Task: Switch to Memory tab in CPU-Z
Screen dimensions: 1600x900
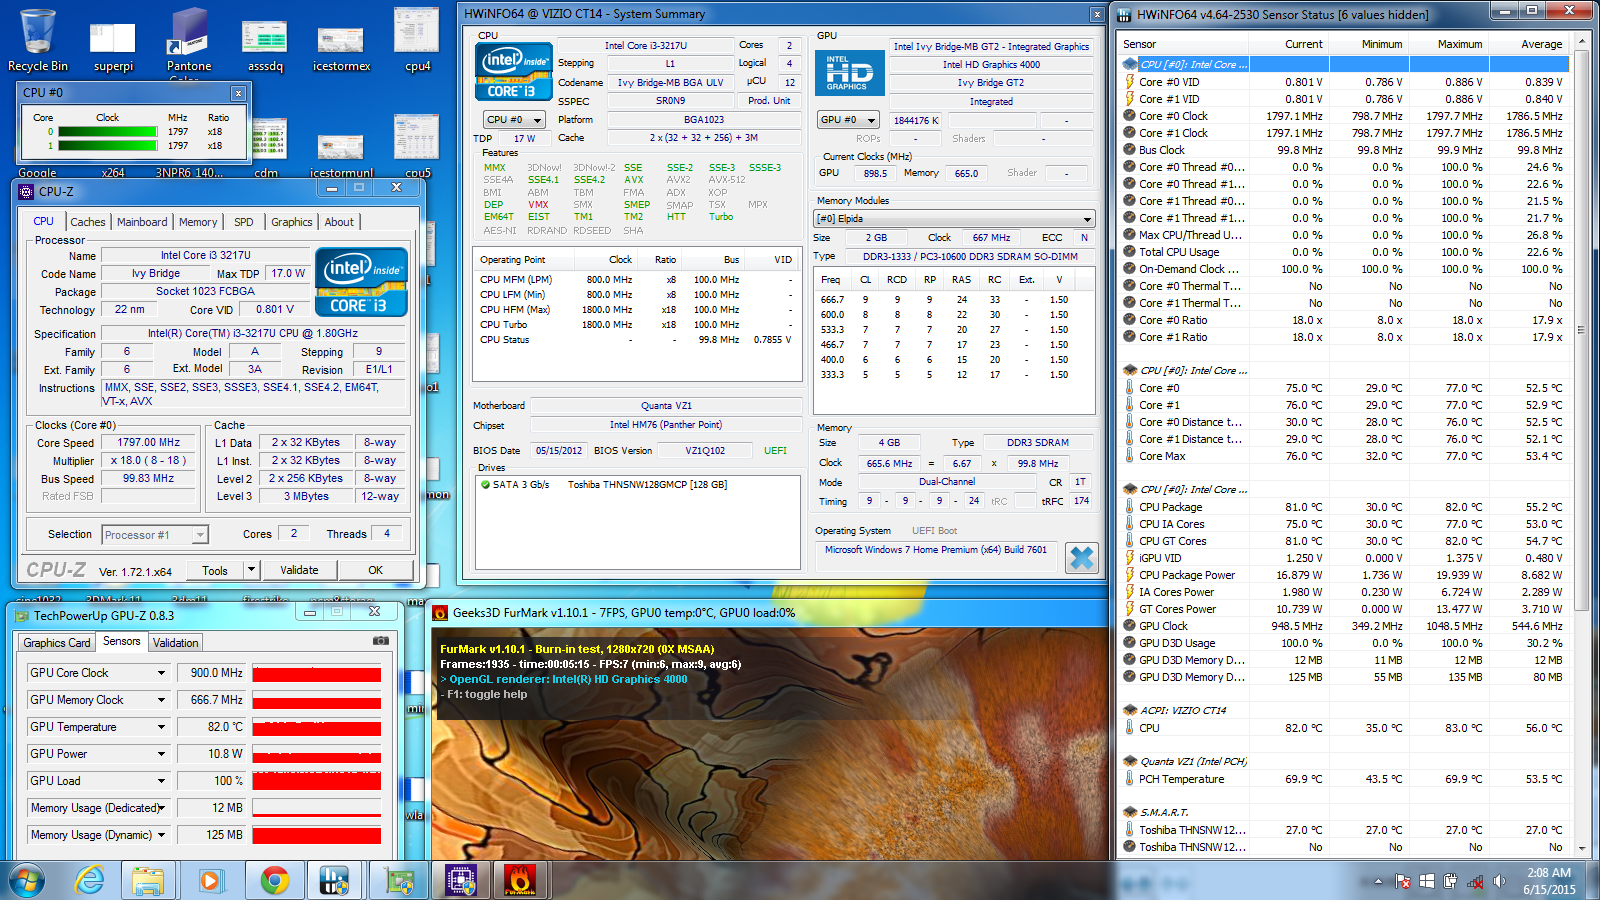Action: coord(198,222)
